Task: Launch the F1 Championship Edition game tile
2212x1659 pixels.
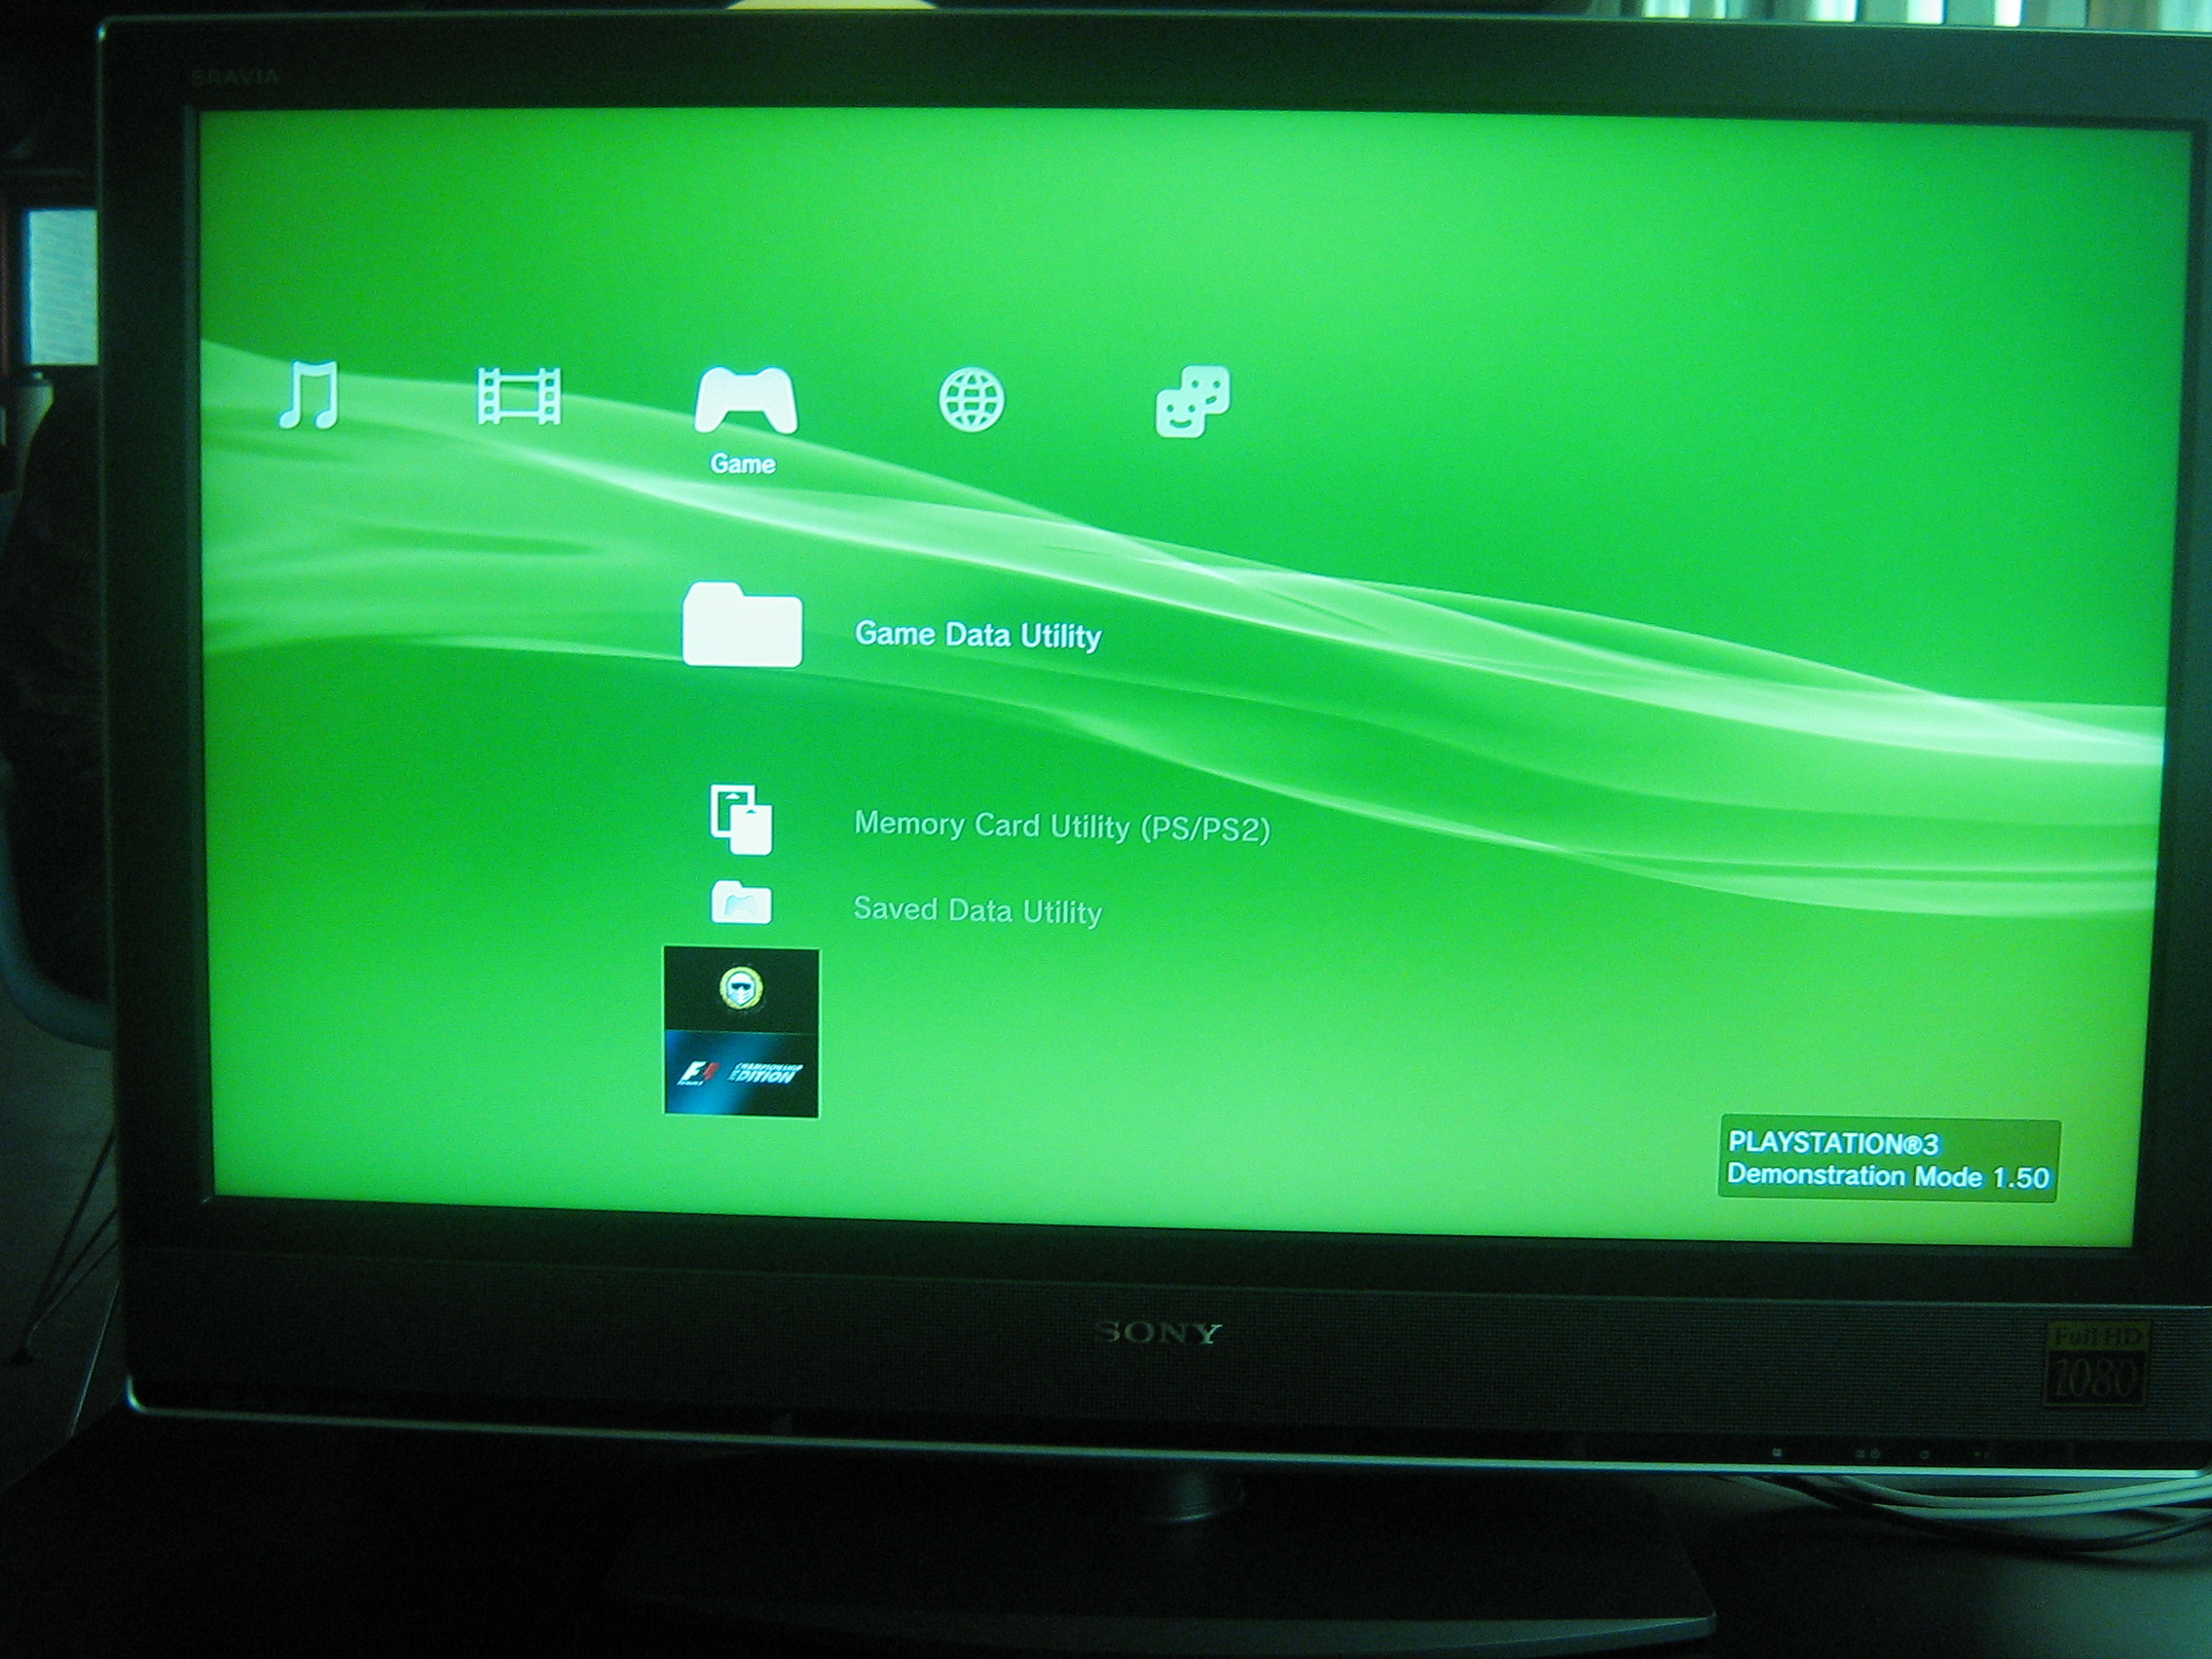Action: [741, 1032]
